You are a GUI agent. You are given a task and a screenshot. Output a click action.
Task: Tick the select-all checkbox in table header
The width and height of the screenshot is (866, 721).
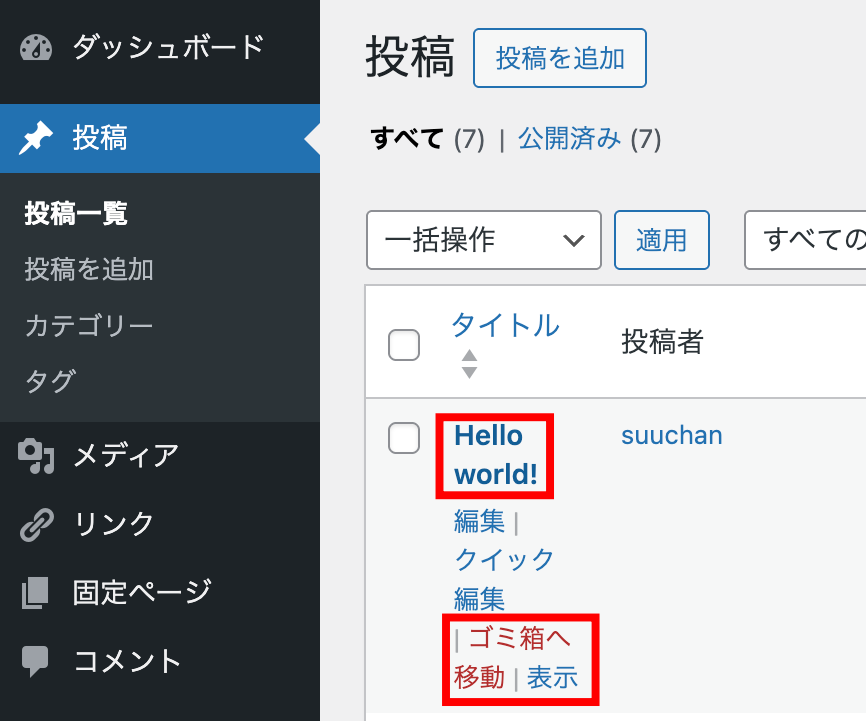[403, 344]
